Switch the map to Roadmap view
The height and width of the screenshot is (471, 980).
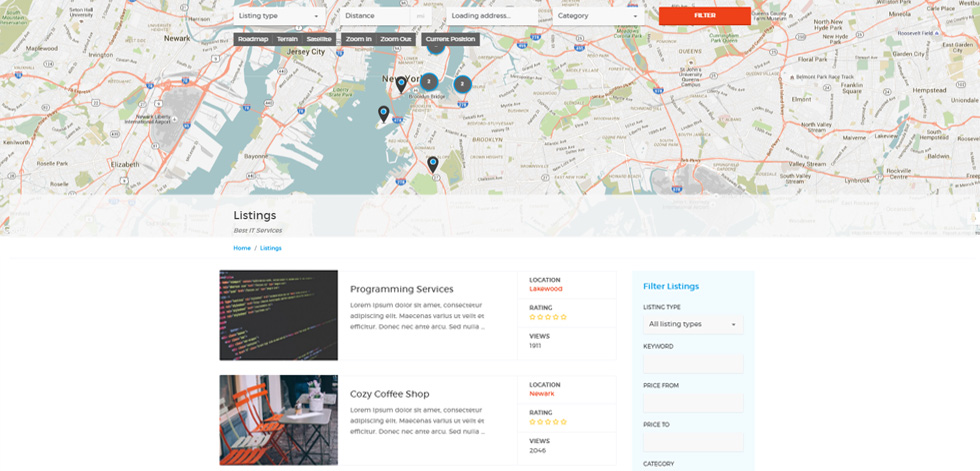coord(253,39)
